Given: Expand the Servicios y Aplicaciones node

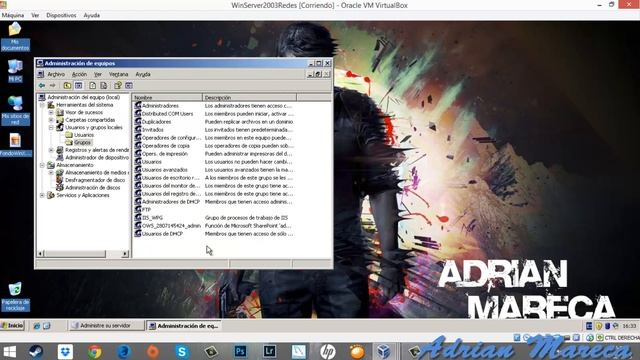Looking at the screenshot, I should [x=42, y=195].
